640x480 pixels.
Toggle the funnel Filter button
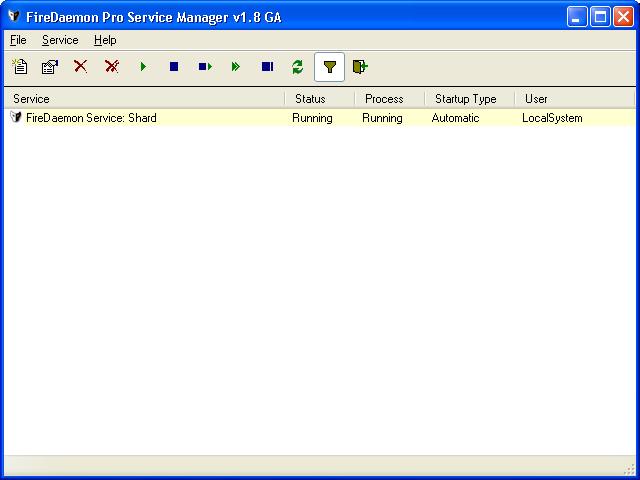[x=329, y=67]
